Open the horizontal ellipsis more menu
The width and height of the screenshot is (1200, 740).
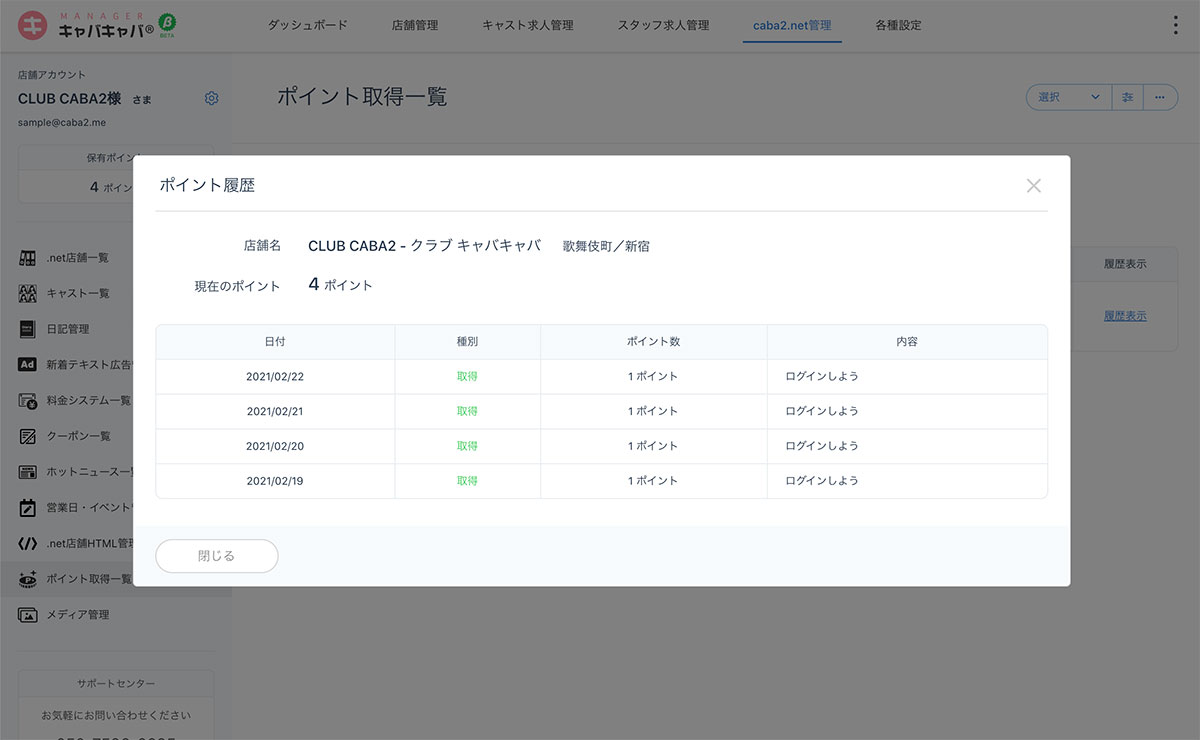[x=1160, y=97]
